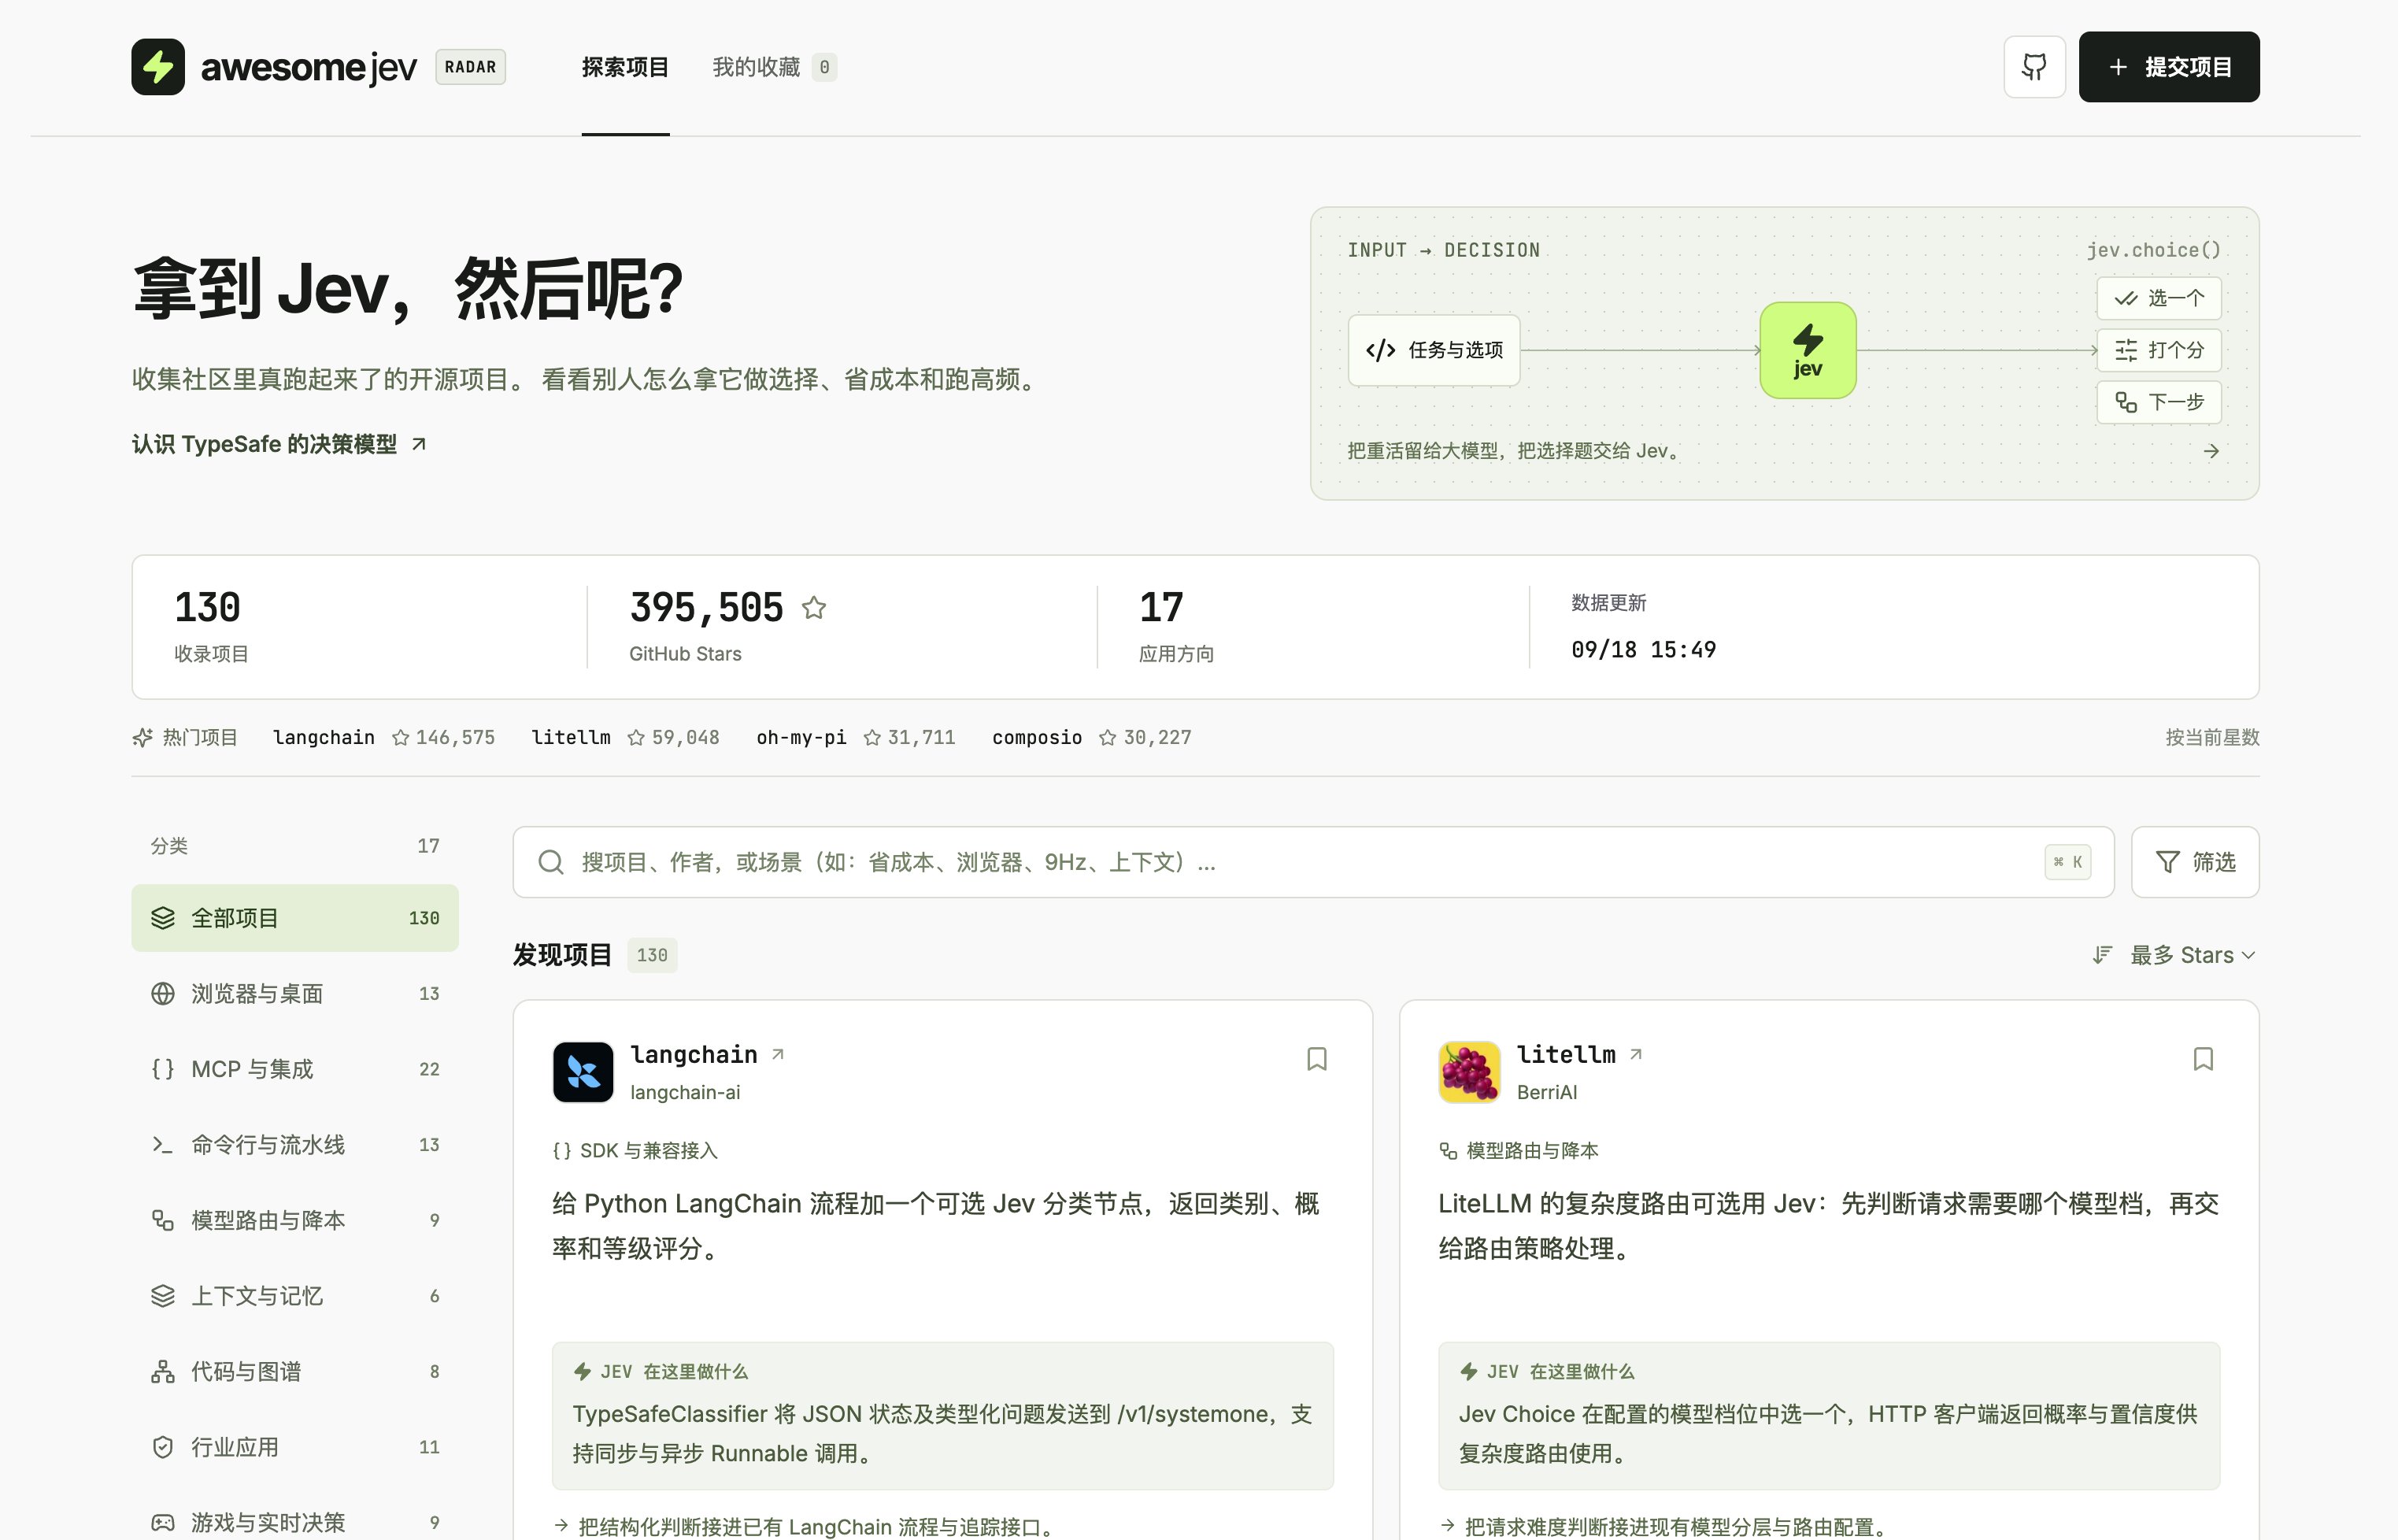
Task: Click the awesome jev lightning logo
Action: click(158, 67)
